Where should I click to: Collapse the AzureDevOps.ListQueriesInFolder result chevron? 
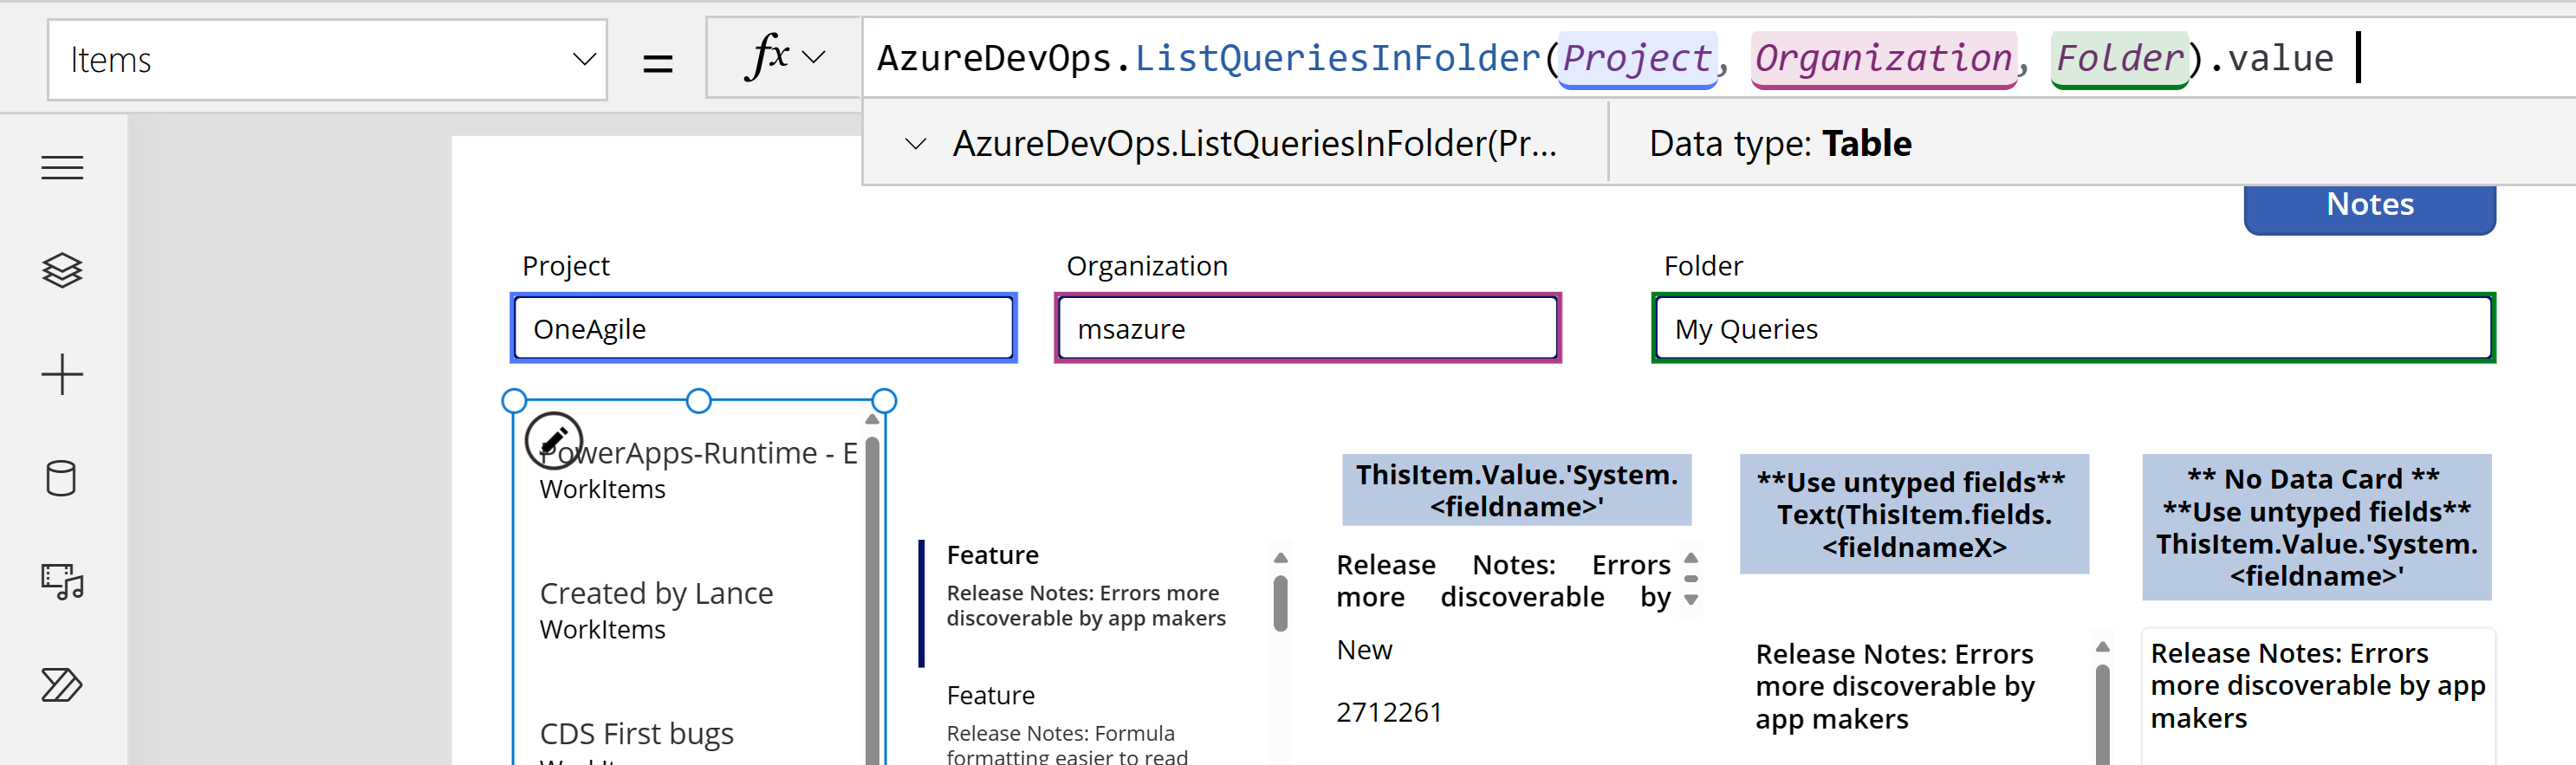(915, 144)
